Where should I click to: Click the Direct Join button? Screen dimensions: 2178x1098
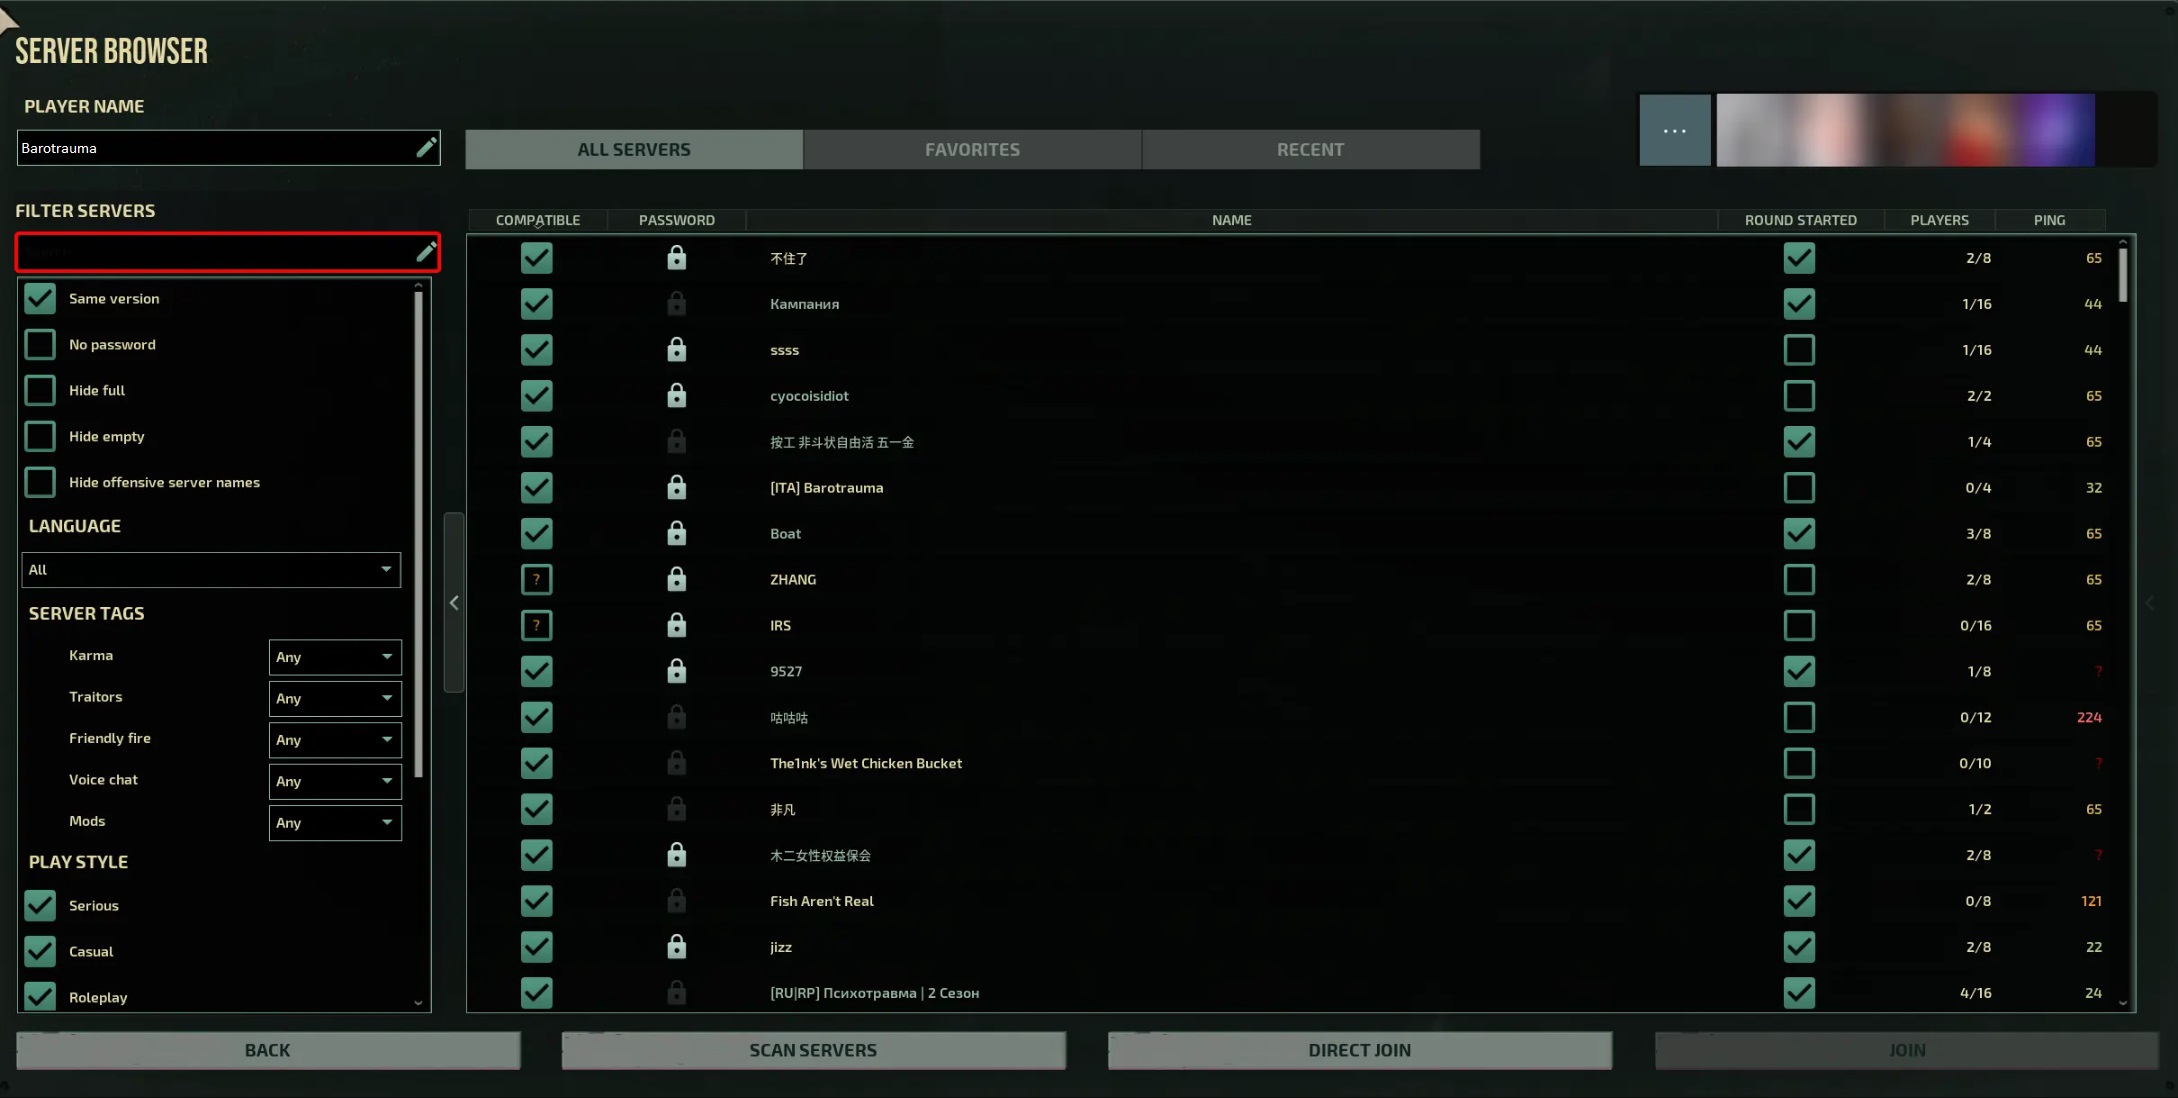coord(1359,1050)
